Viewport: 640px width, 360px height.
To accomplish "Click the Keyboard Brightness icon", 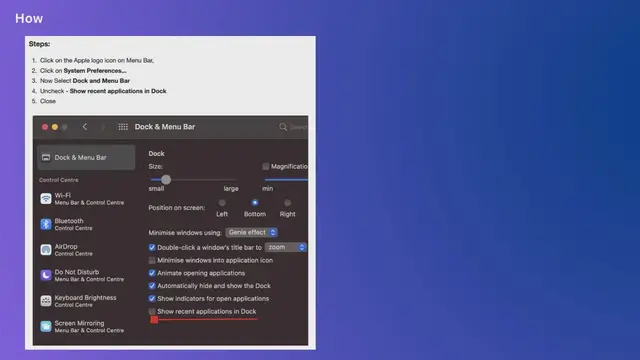I will 46,301.
